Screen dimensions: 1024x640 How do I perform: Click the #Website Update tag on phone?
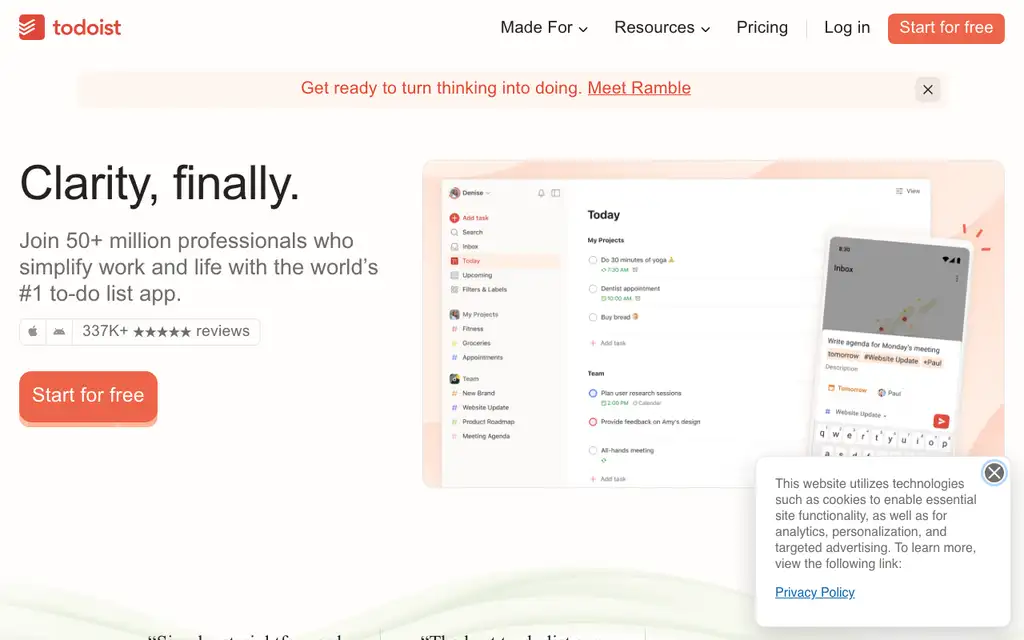(891, 359)
